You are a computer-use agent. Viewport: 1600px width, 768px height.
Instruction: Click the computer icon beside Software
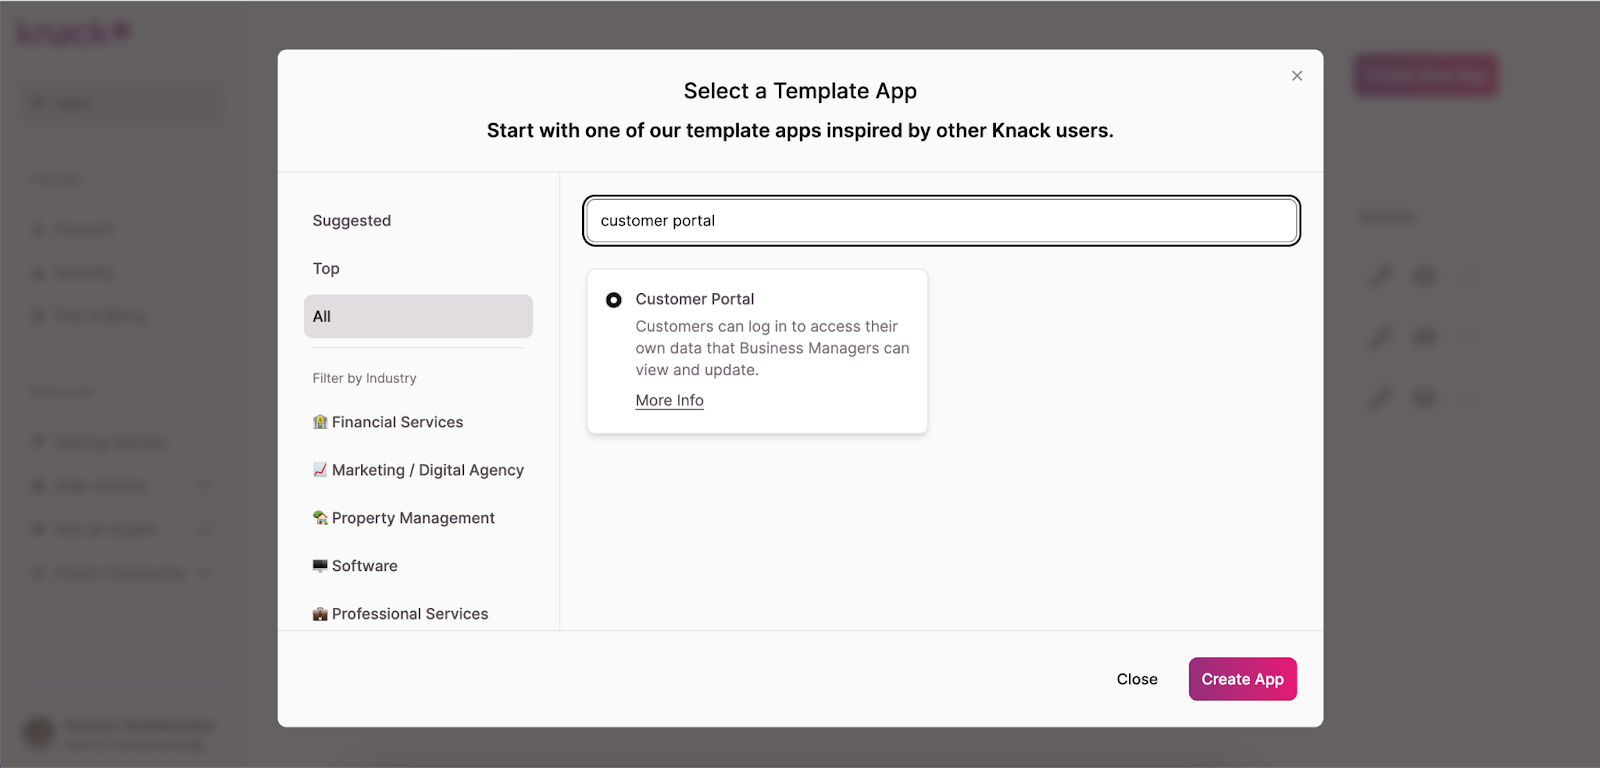pyautogui.click(x=320, y=566)
